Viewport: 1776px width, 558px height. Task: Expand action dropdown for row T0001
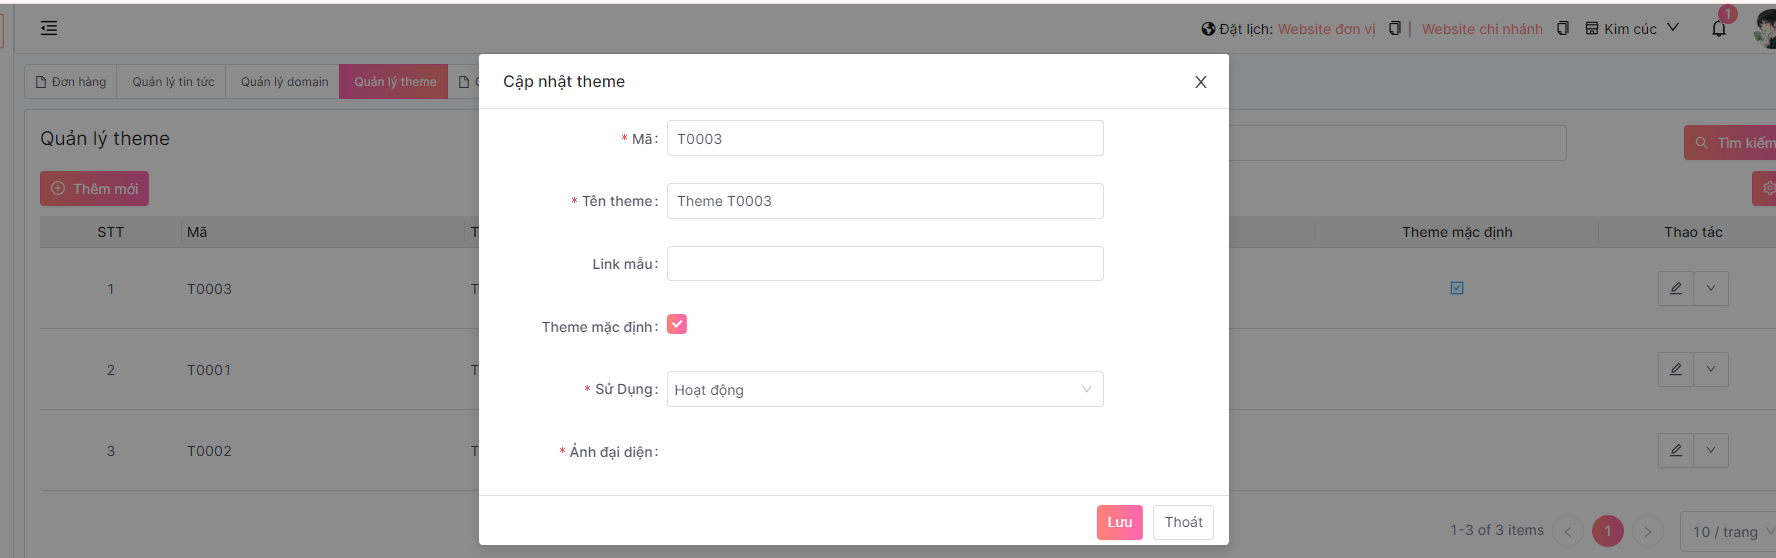(1711, 369)
